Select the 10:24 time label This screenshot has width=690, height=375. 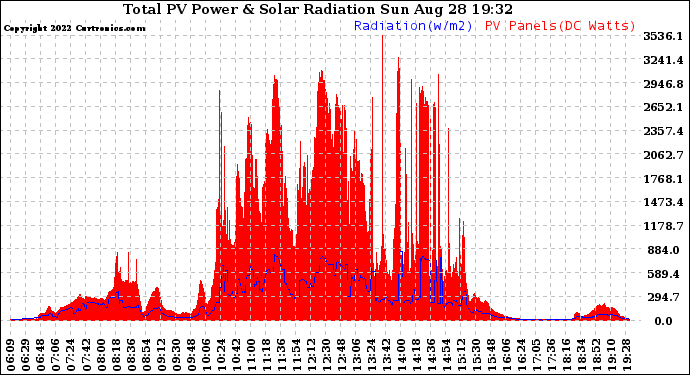pyautogui.click(x=221, y=355)
